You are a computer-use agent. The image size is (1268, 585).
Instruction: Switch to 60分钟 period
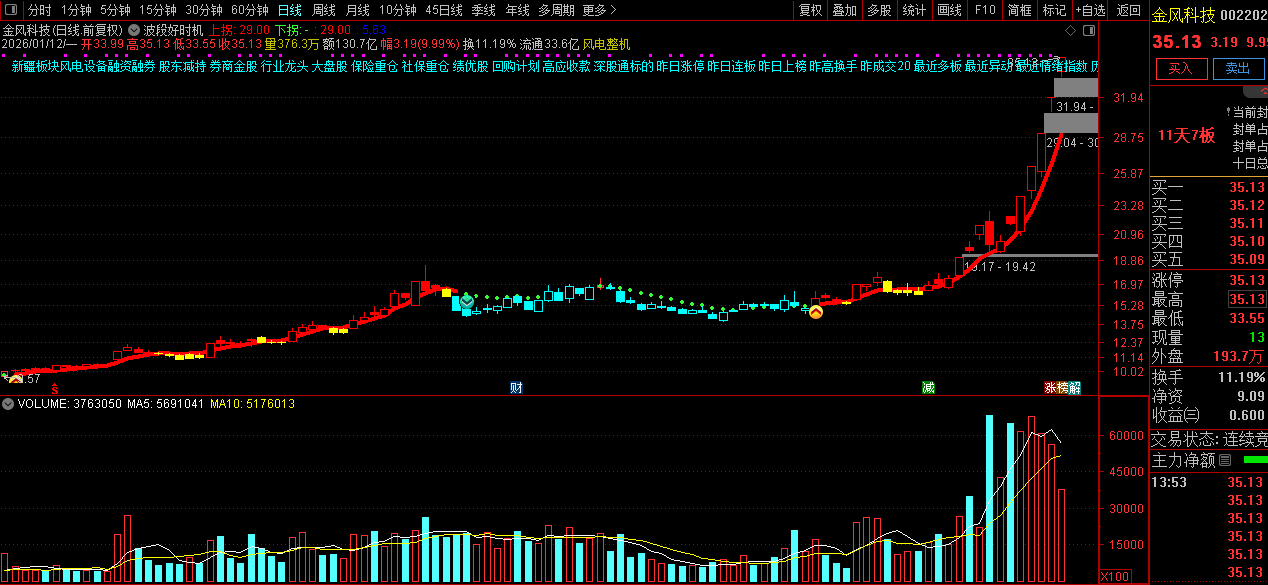coord(249,10)
